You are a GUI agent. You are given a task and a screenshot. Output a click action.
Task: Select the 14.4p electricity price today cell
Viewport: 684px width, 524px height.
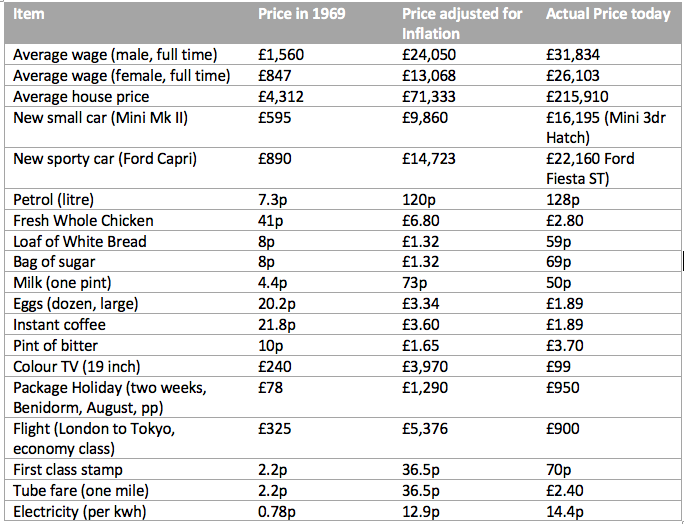(564, 511)
